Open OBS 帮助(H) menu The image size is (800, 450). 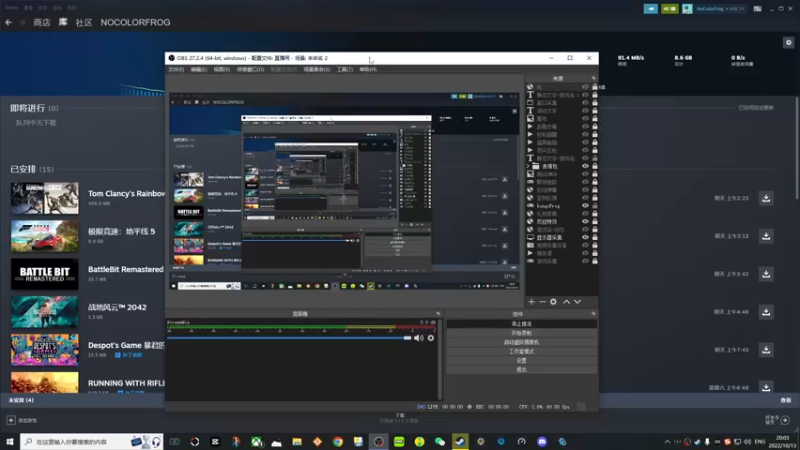(368, 69)
